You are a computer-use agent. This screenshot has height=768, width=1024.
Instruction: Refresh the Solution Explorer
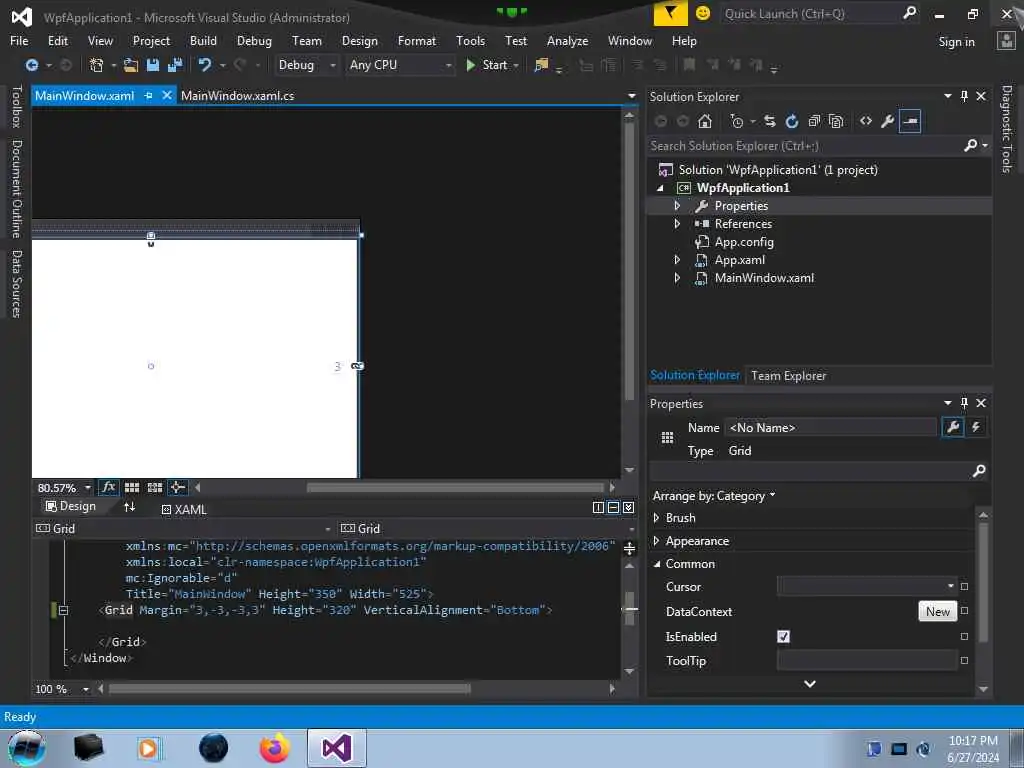(x=792, y=121)
